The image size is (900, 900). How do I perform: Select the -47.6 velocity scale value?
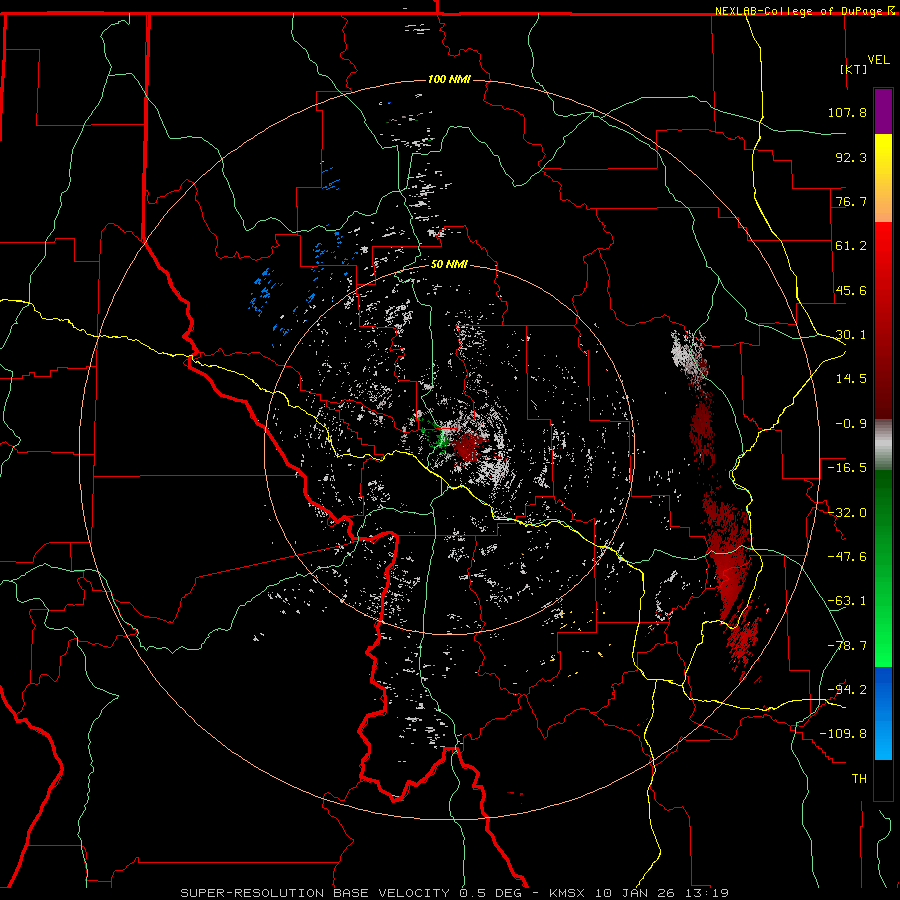[x=847, y=557]
